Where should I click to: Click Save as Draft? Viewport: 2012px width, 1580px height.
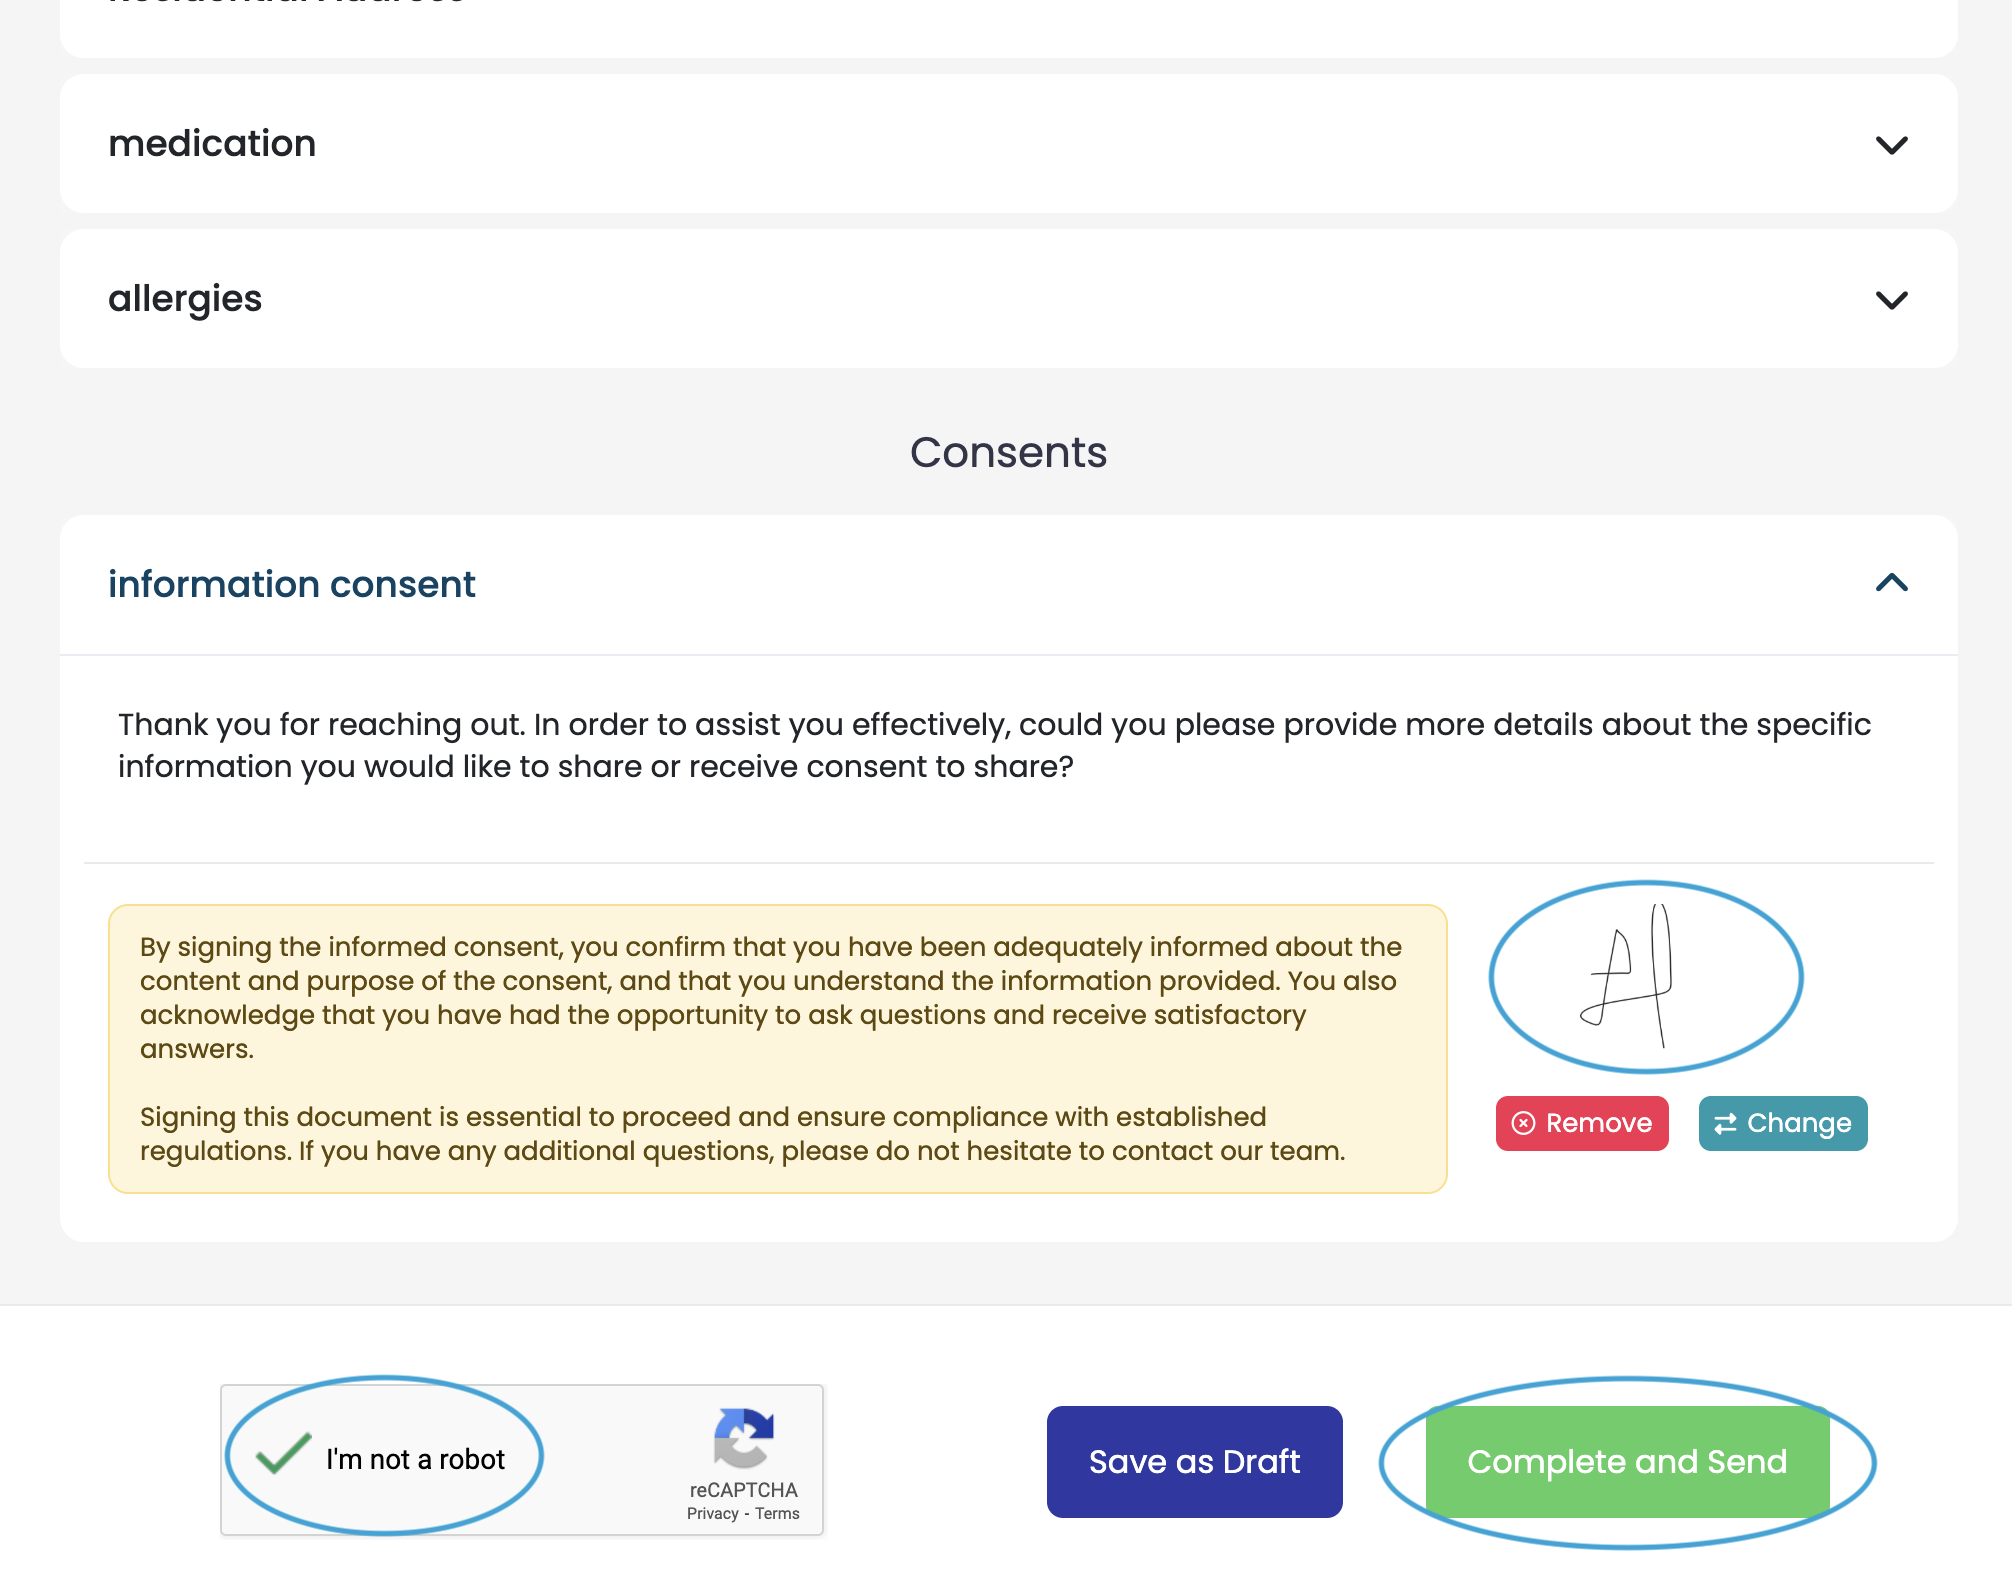1194,1461
